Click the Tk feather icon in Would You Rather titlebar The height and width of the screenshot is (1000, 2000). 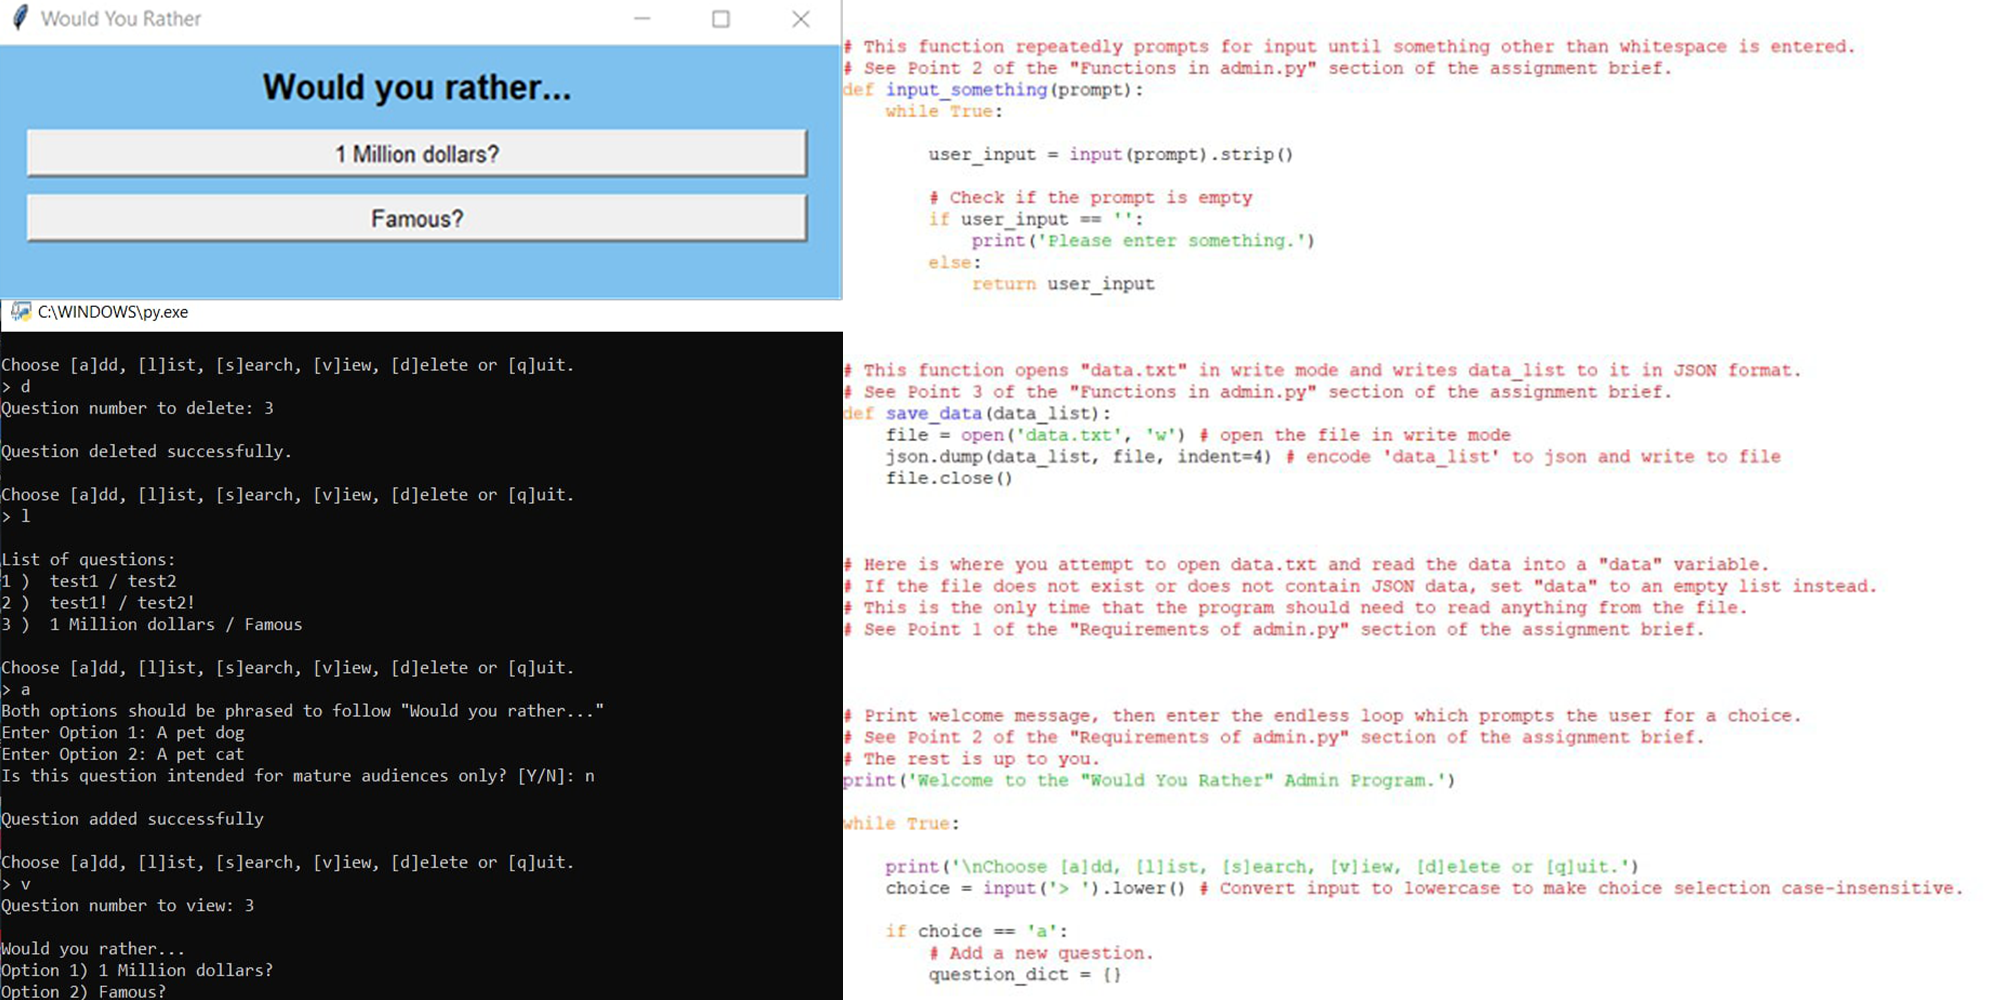[x=19, y=18]
